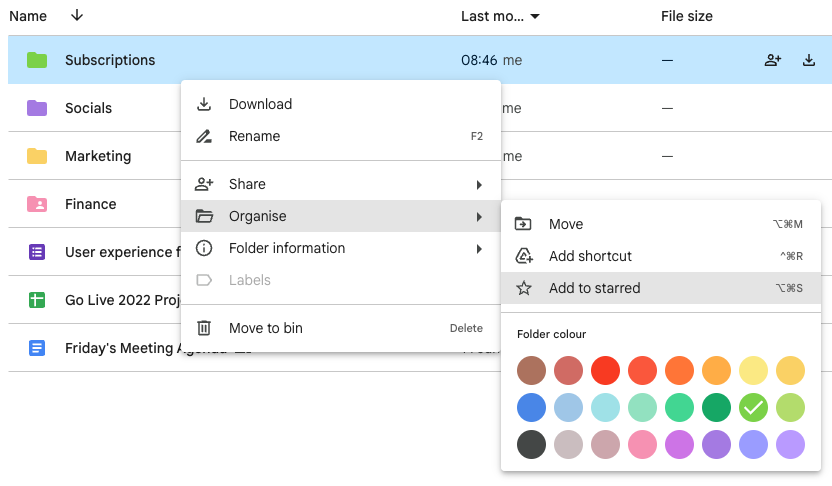Click the Folder information info icon
Image resolution: width=832 pixels, height=486 pixels.
[x=204, y=248]
